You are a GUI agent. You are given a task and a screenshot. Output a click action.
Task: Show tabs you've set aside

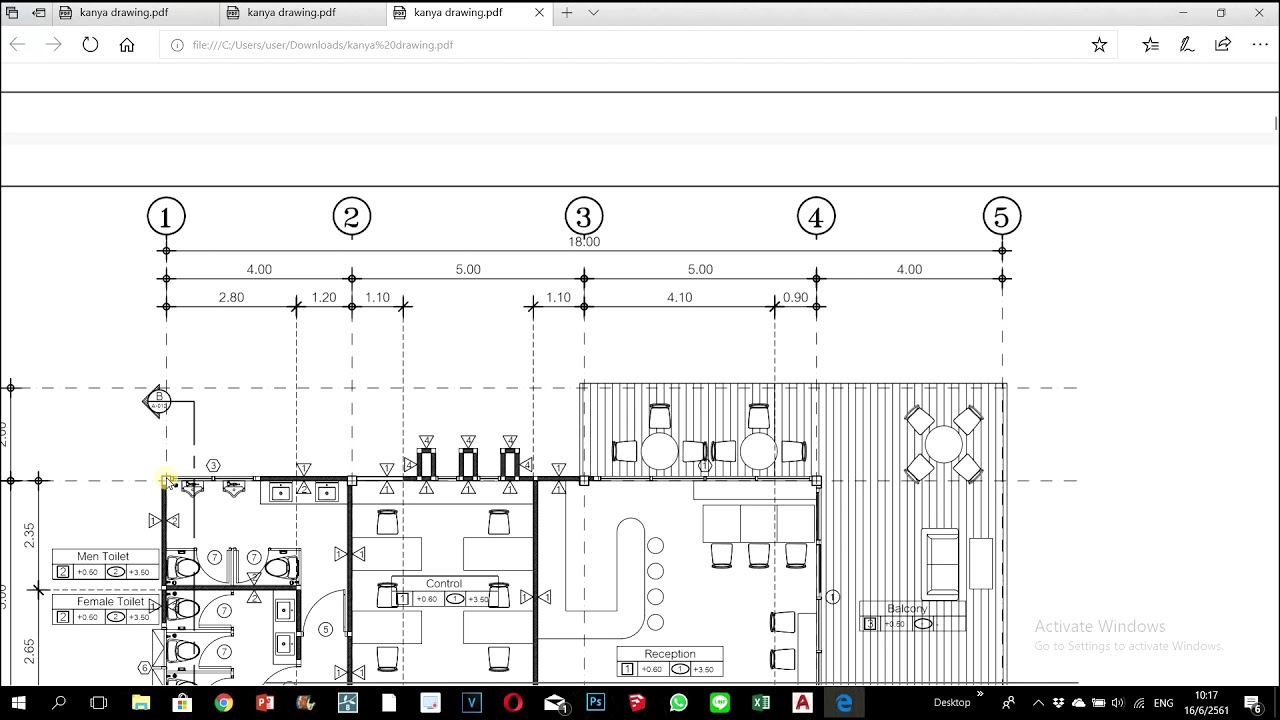pyautogui.click(x=13, y=13)
